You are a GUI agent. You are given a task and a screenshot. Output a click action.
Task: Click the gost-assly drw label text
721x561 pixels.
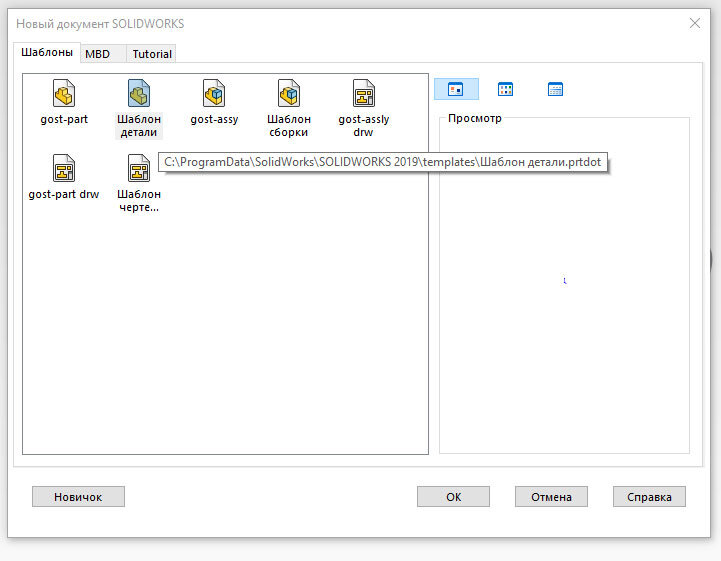click(364, 126)
